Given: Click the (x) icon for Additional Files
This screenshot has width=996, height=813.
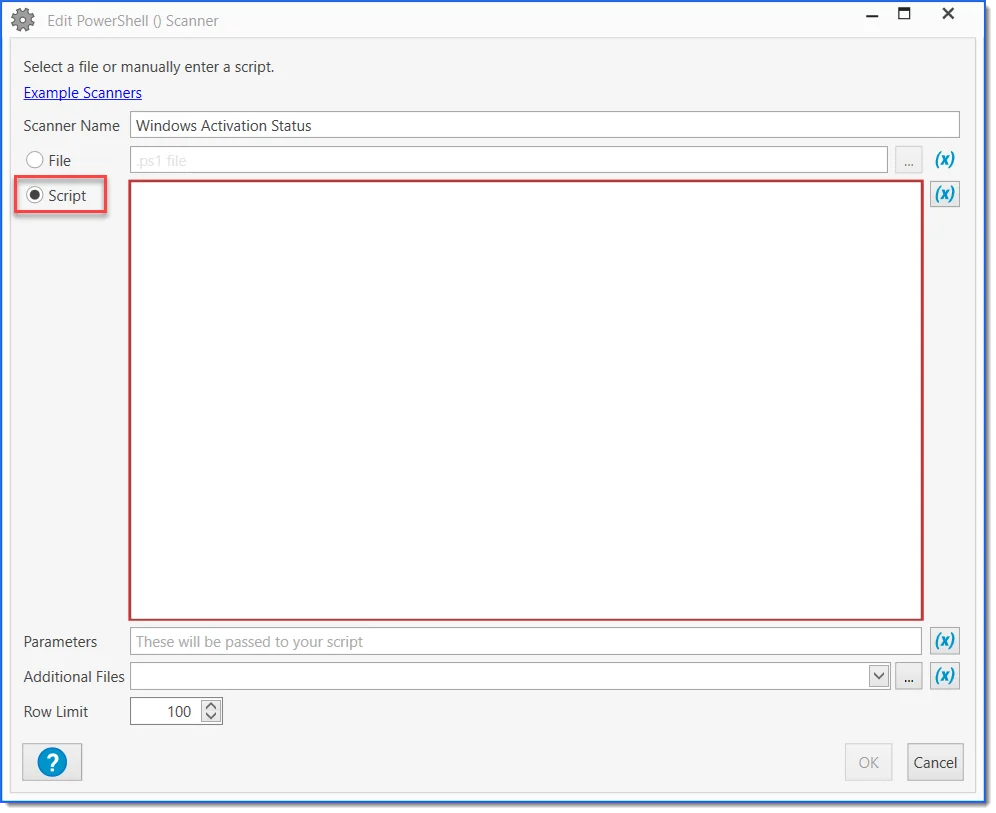Looking at the screenshot, I should (x=944, y=676).
